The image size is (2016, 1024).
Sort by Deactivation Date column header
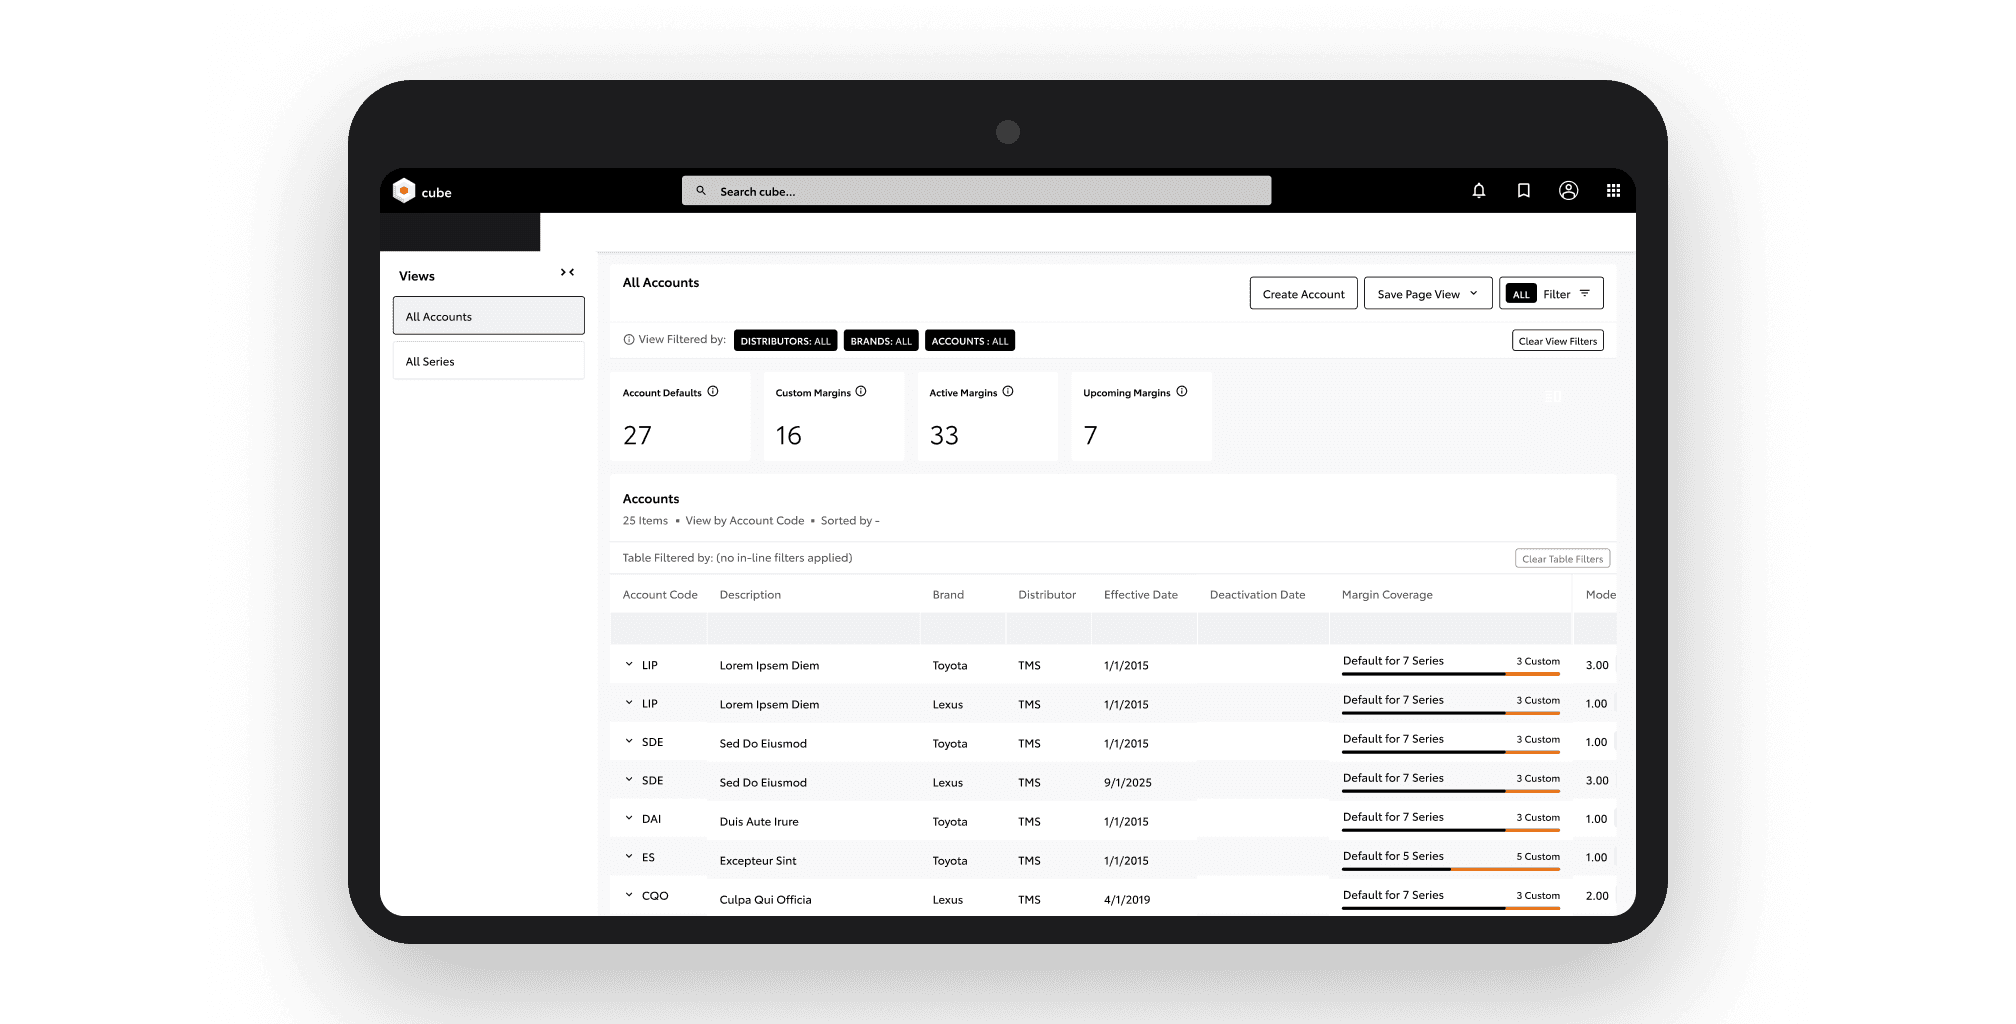[1257, 595]
